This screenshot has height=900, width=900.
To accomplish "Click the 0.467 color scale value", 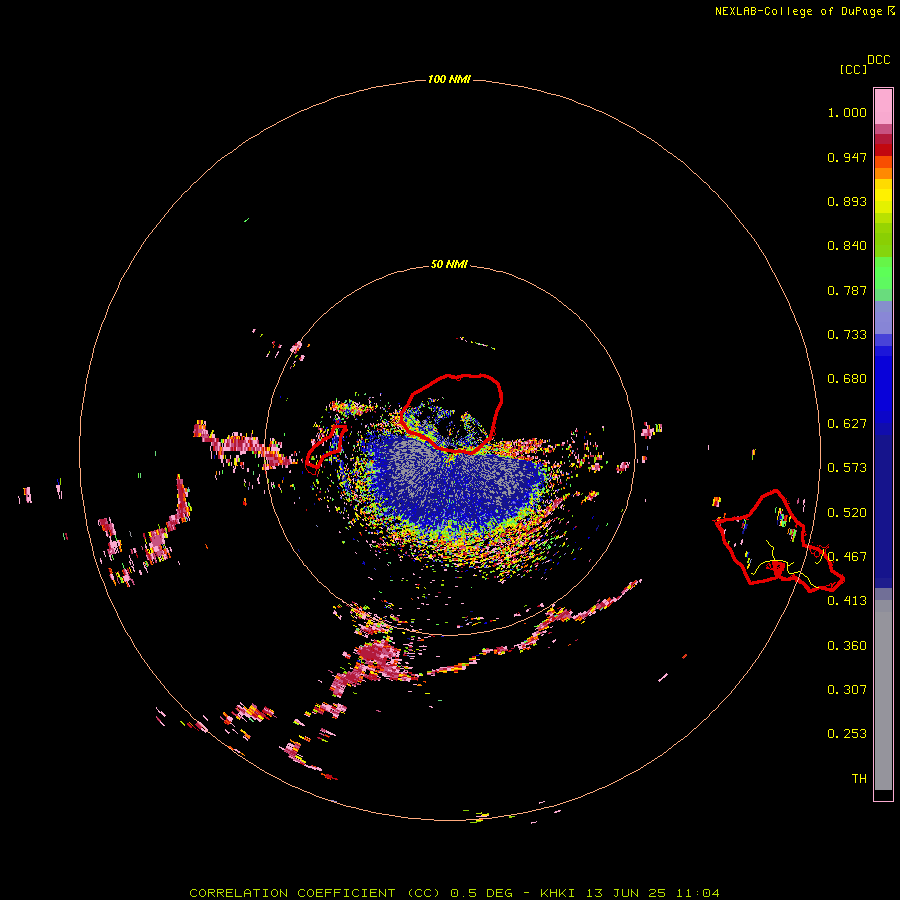I will pos(847,557).
